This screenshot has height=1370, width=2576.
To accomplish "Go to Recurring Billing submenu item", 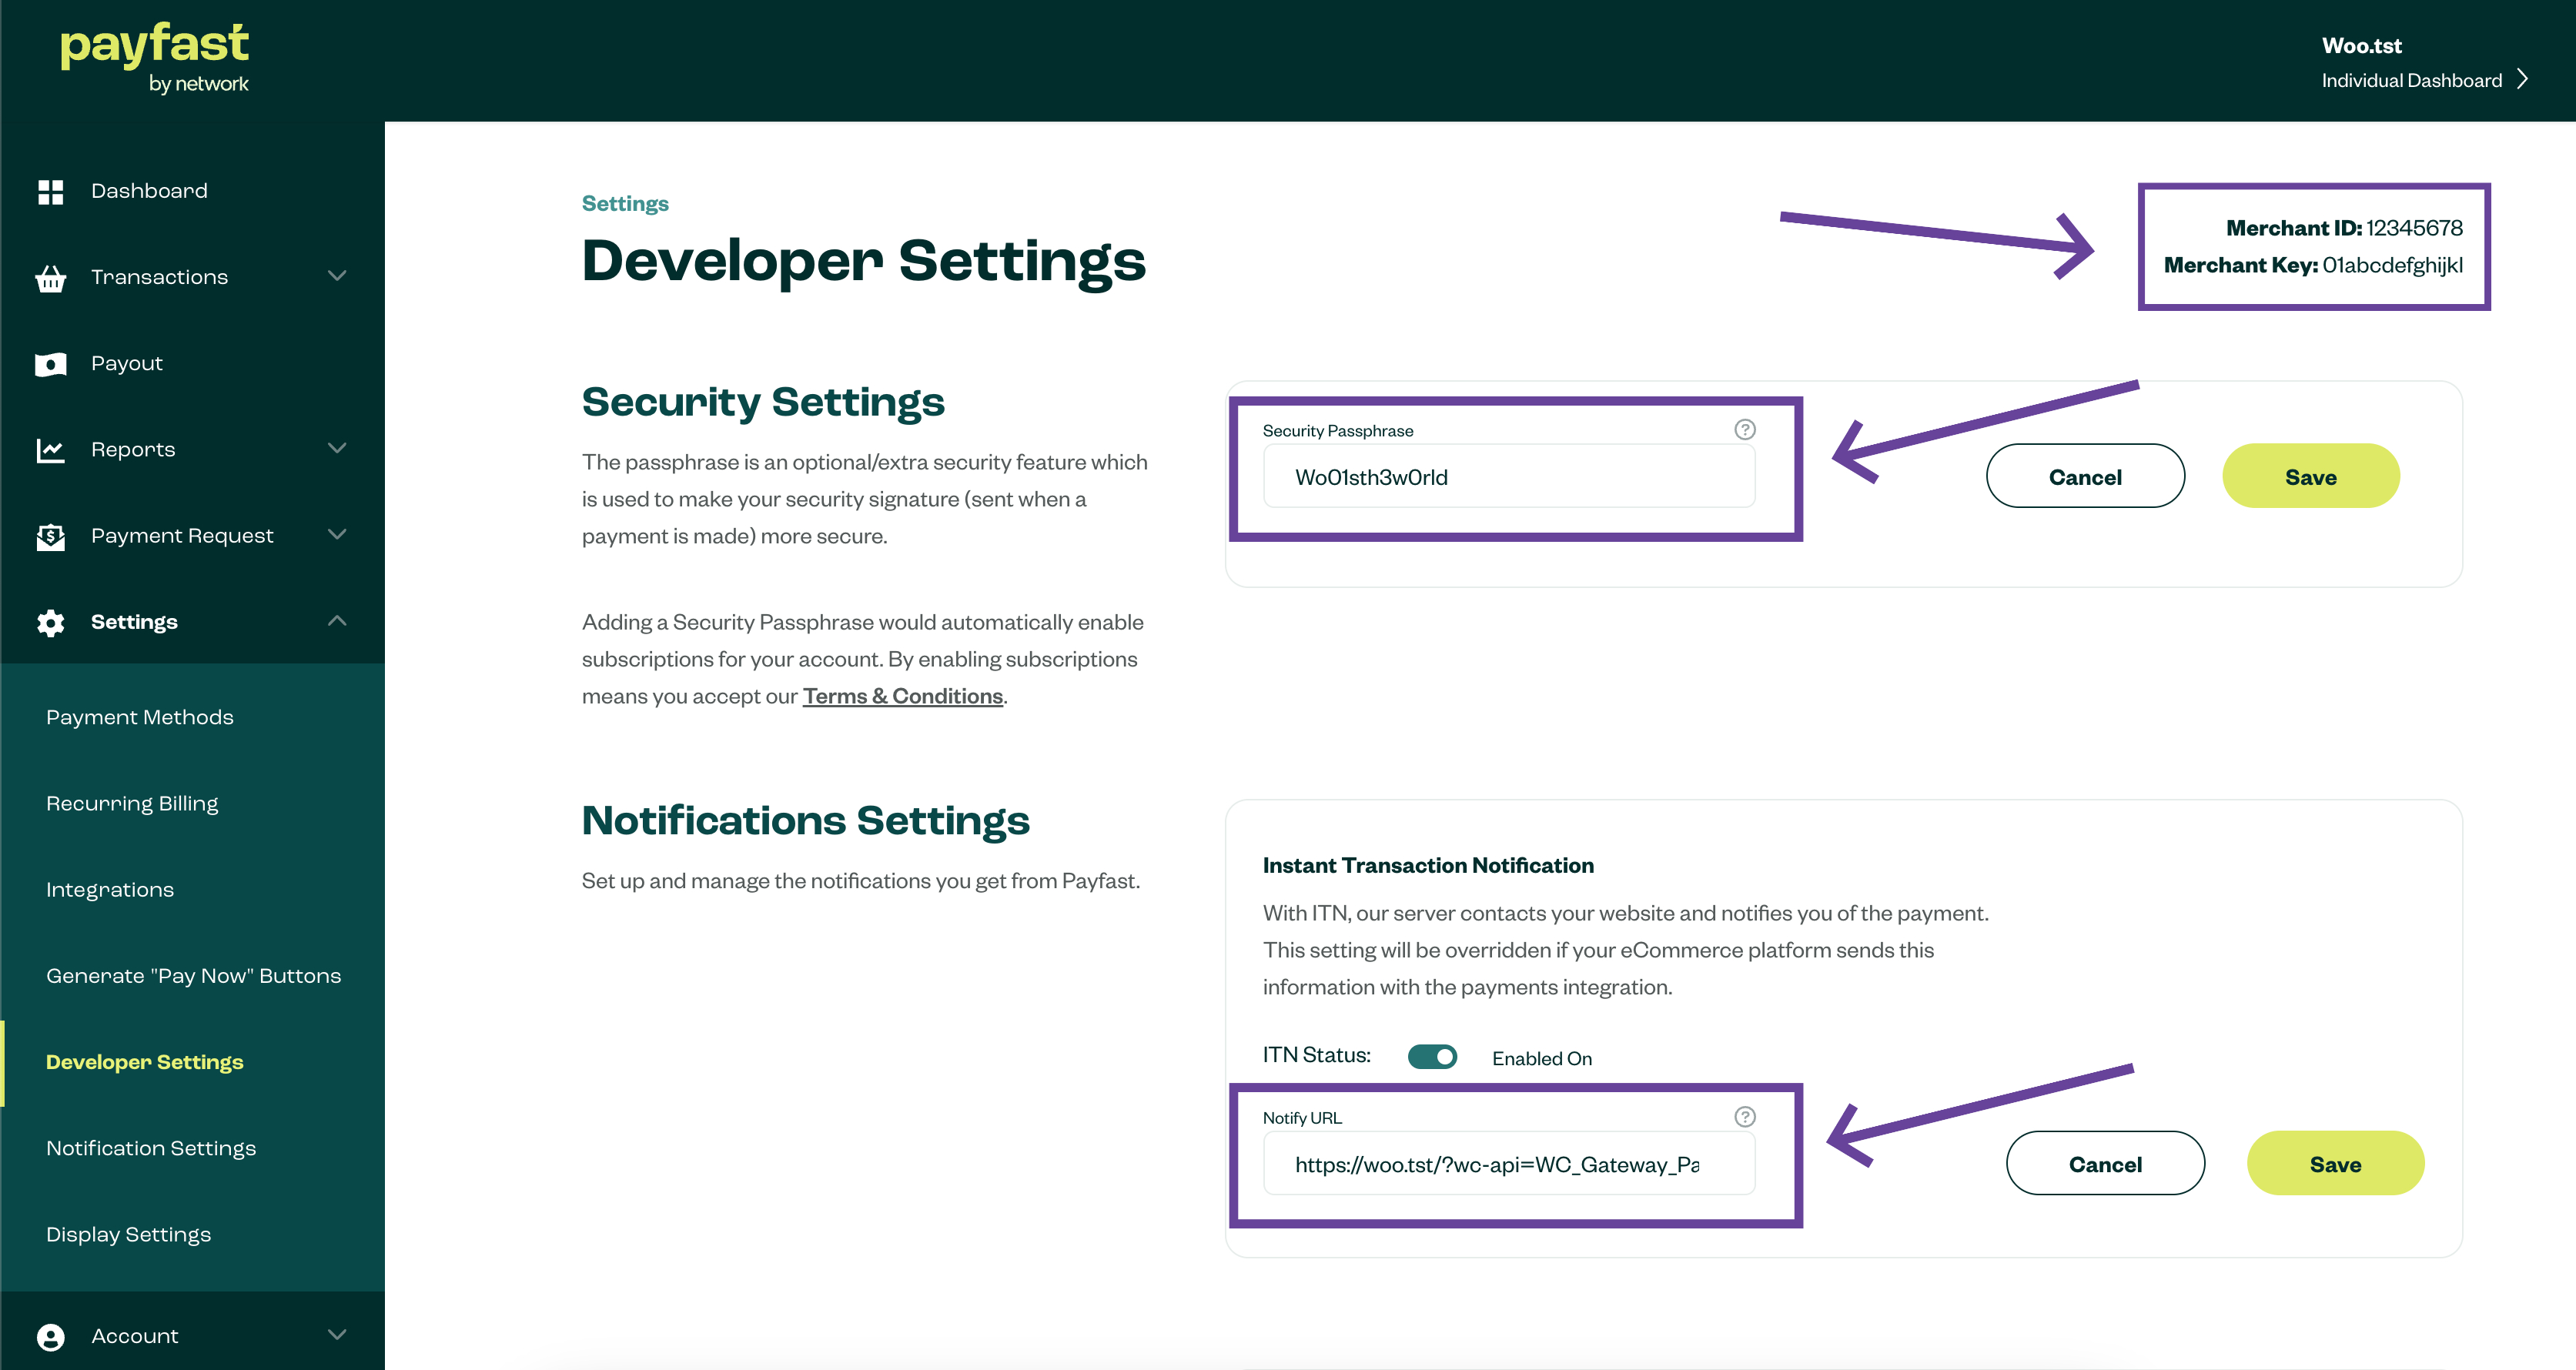I will tap(132, 803).
